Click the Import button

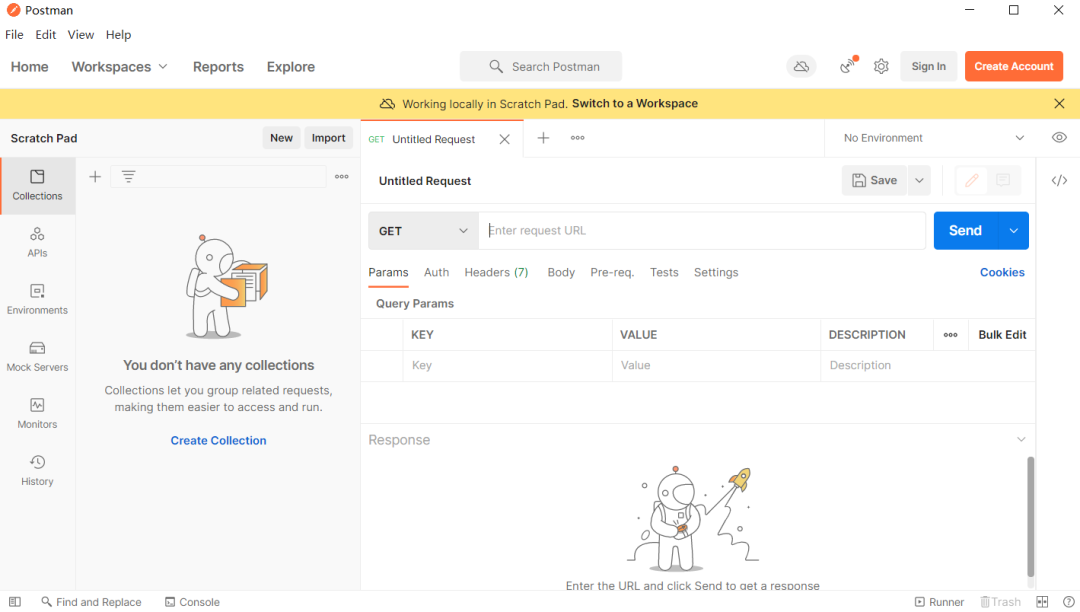pos(328,138)
